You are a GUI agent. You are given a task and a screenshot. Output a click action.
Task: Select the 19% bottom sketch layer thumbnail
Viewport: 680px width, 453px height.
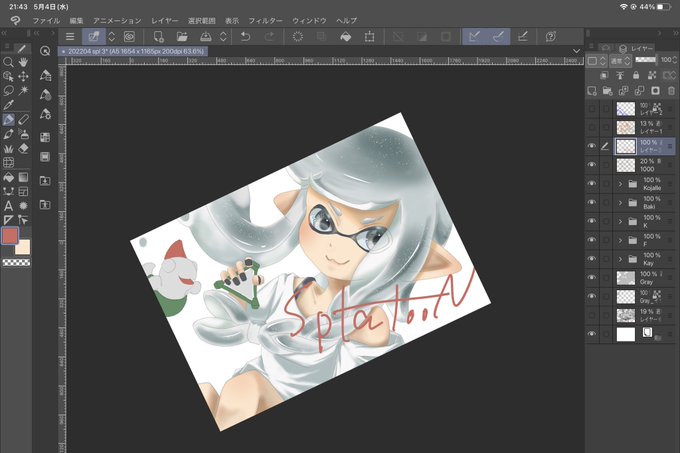click(x=626, y=315)
